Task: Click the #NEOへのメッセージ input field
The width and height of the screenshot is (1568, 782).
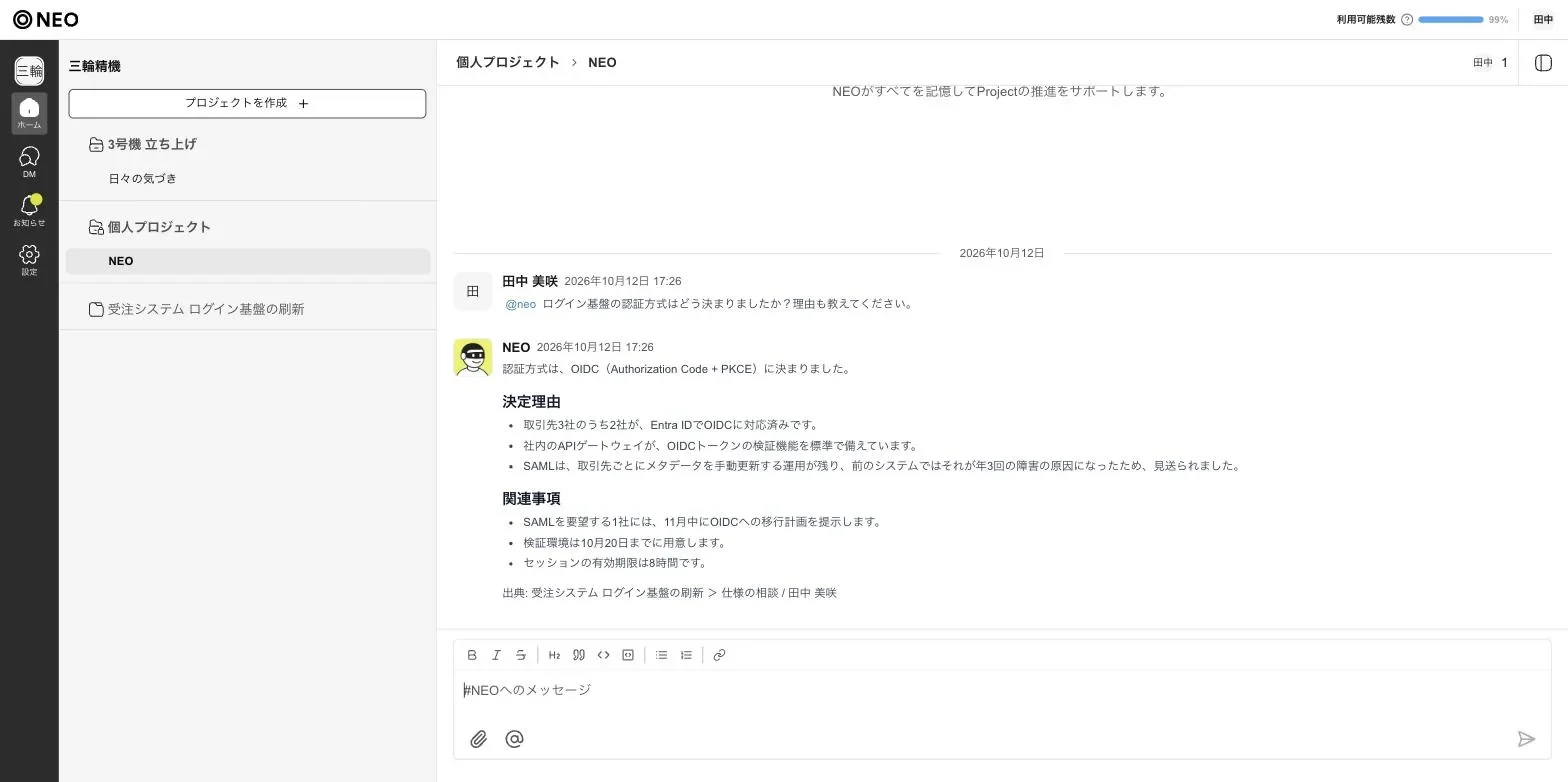Action: pos(1002,690)
